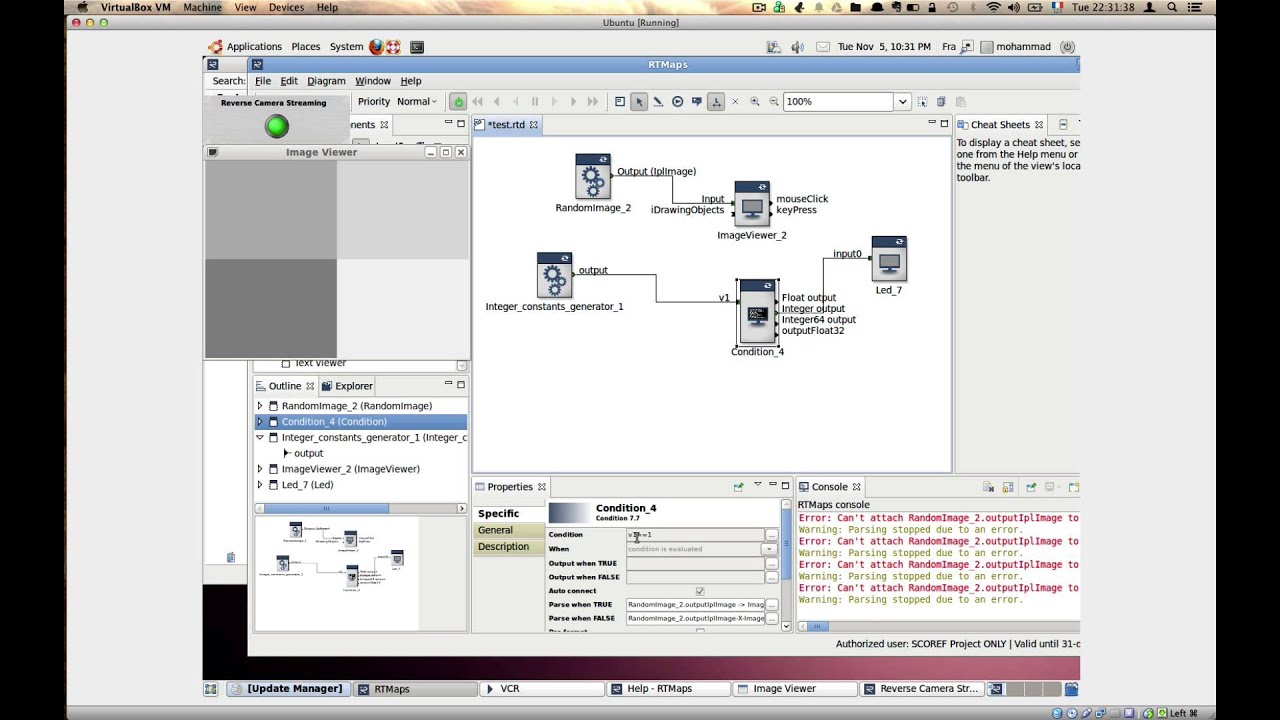This screenshot has height=720, width=1280.
Task: Click the zoom in magnifier icon
Action: [755, 102]
